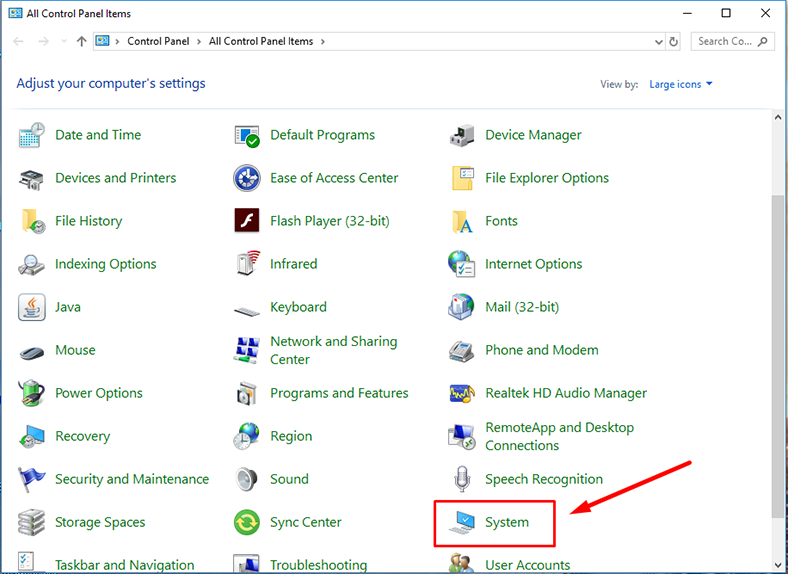Expand chevron after Control Panel breadcrumb
This screenshot has height=574, width=788.
199,41
